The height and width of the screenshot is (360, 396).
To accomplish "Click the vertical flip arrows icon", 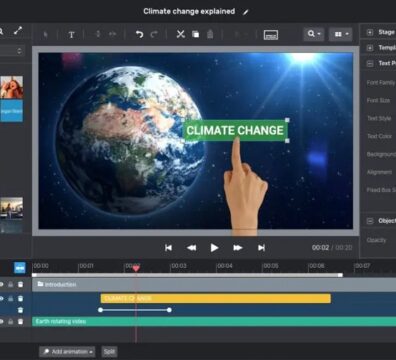I will (98, 34).
